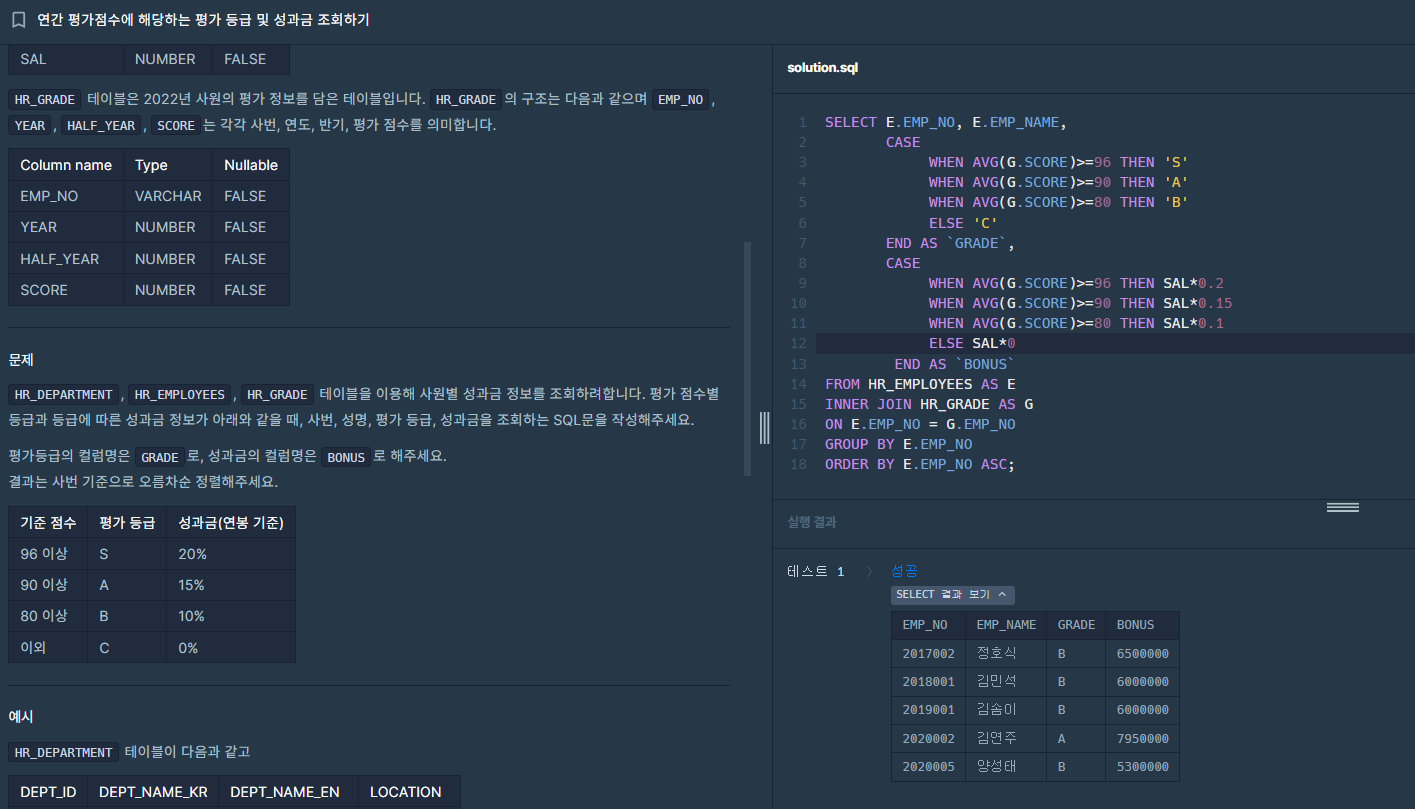1415x809 pixels.
Task: Click the 성공 status text
Action: pos(904,571)
